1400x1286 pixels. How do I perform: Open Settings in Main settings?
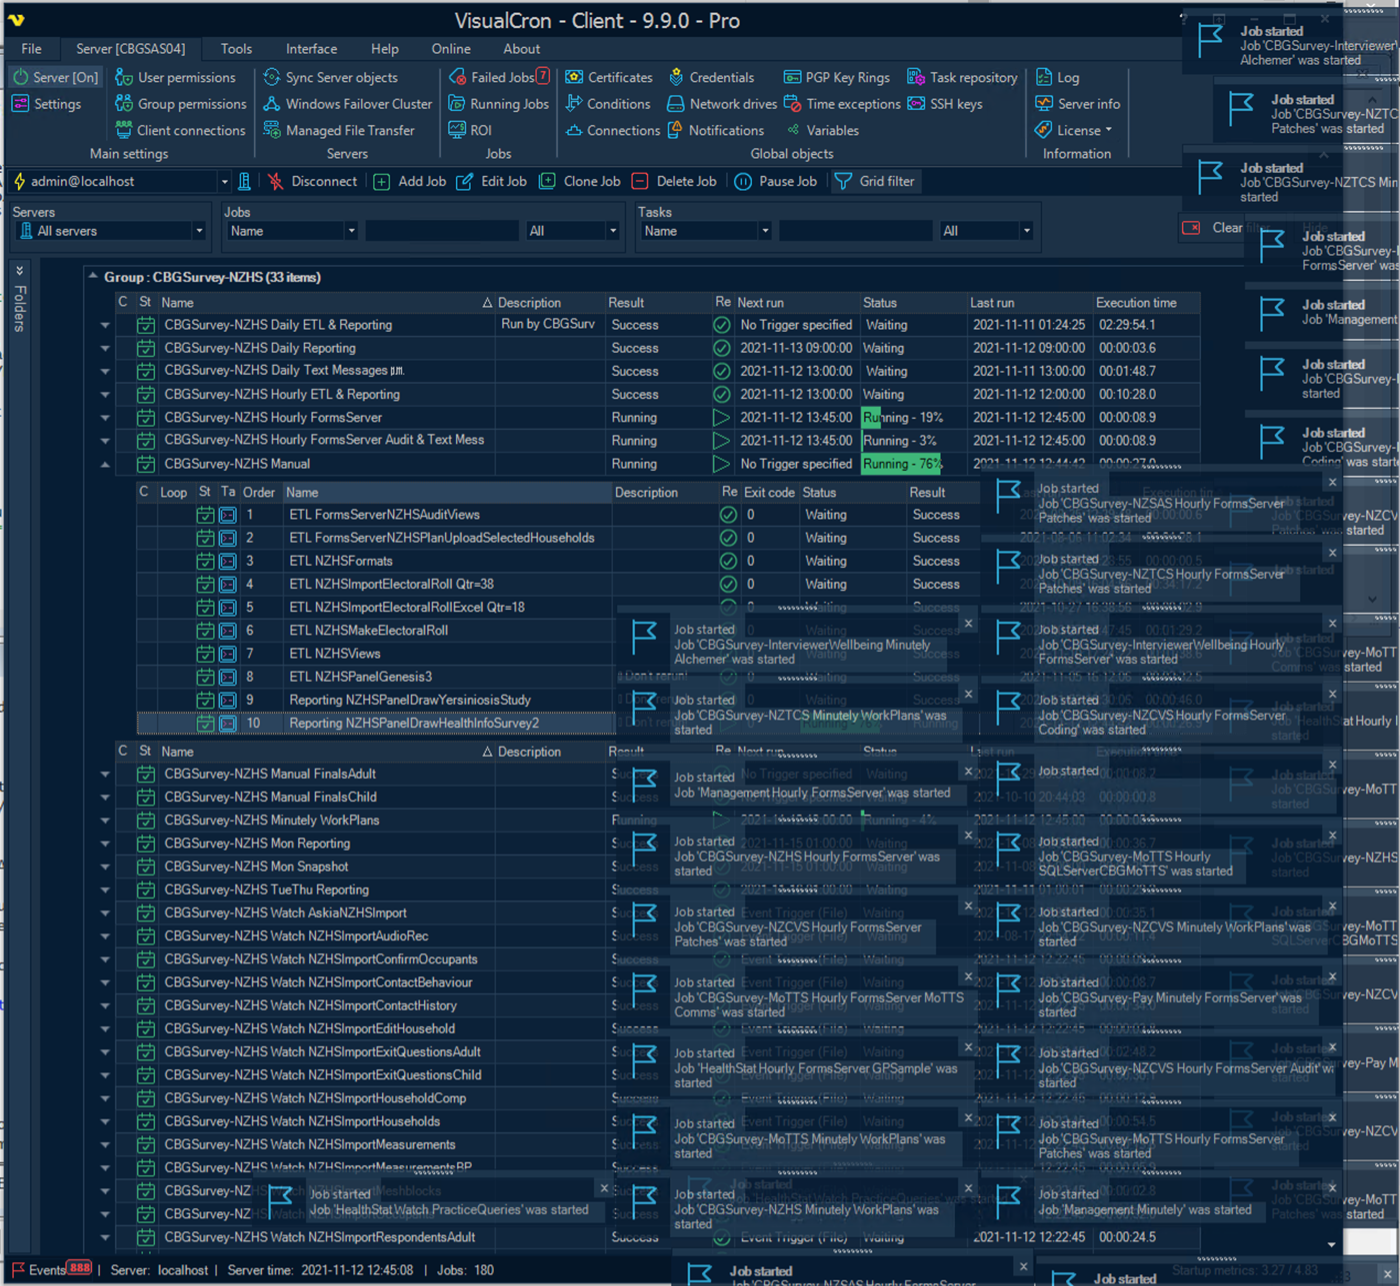tap(46, 104)
